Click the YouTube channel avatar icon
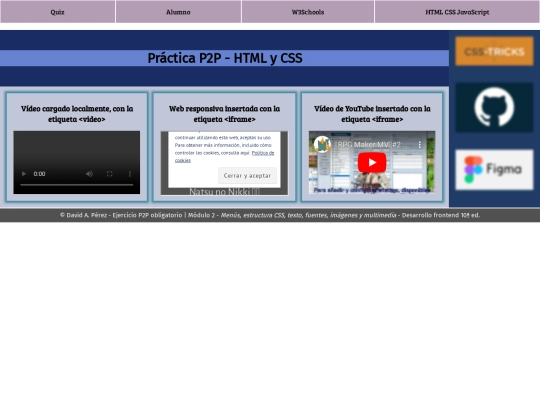This screenshot has height=405, width=540. [322, 145]
